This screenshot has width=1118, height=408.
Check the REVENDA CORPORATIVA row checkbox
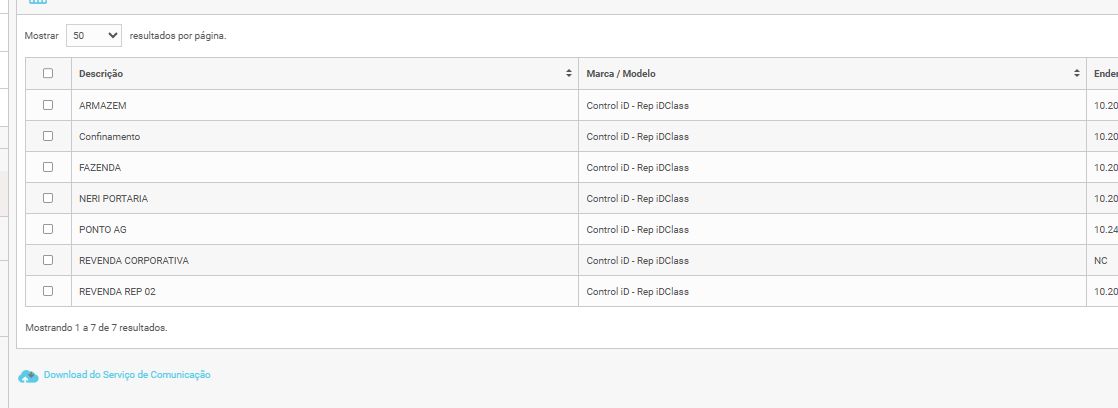click(x=48, y=260)
